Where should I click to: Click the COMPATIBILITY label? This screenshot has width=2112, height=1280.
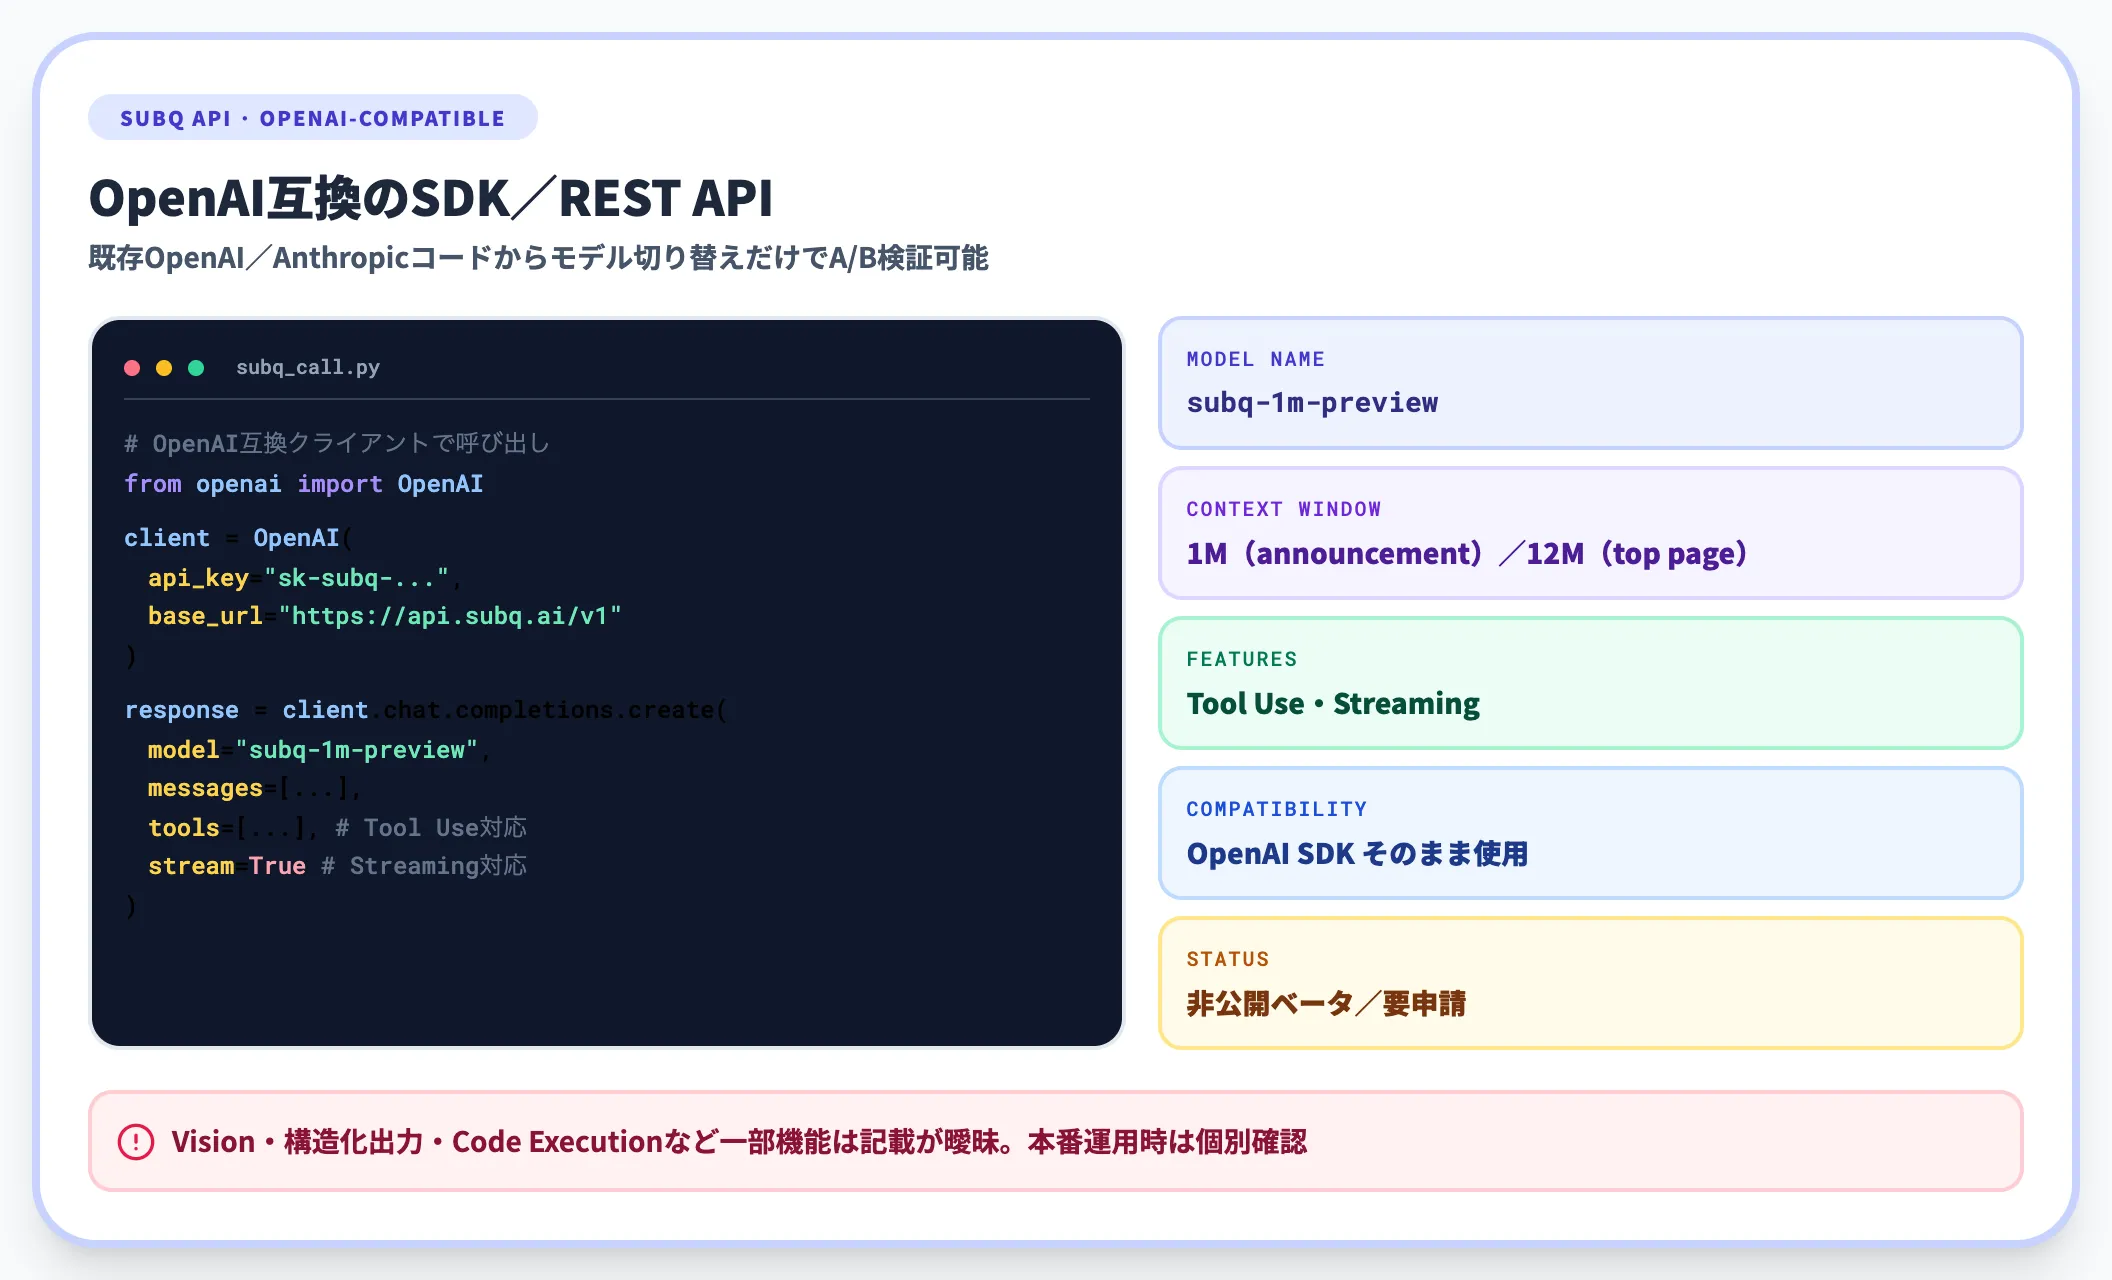coord(1277,809)
